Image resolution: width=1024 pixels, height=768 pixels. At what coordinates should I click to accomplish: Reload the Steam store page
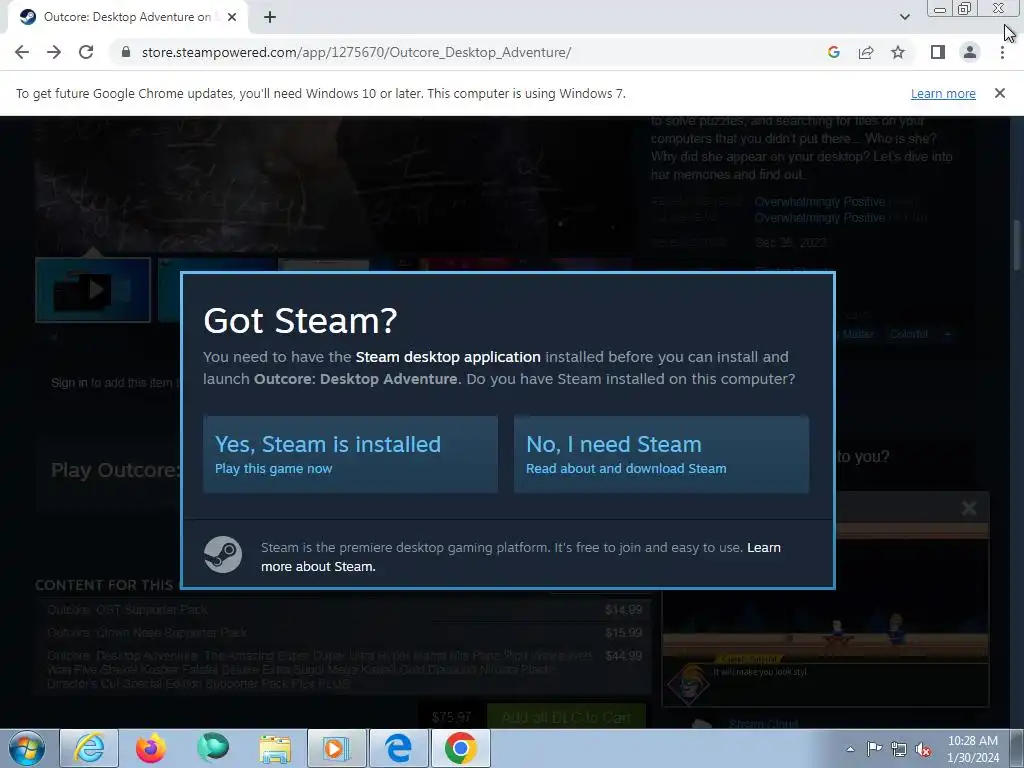point(86,52)
